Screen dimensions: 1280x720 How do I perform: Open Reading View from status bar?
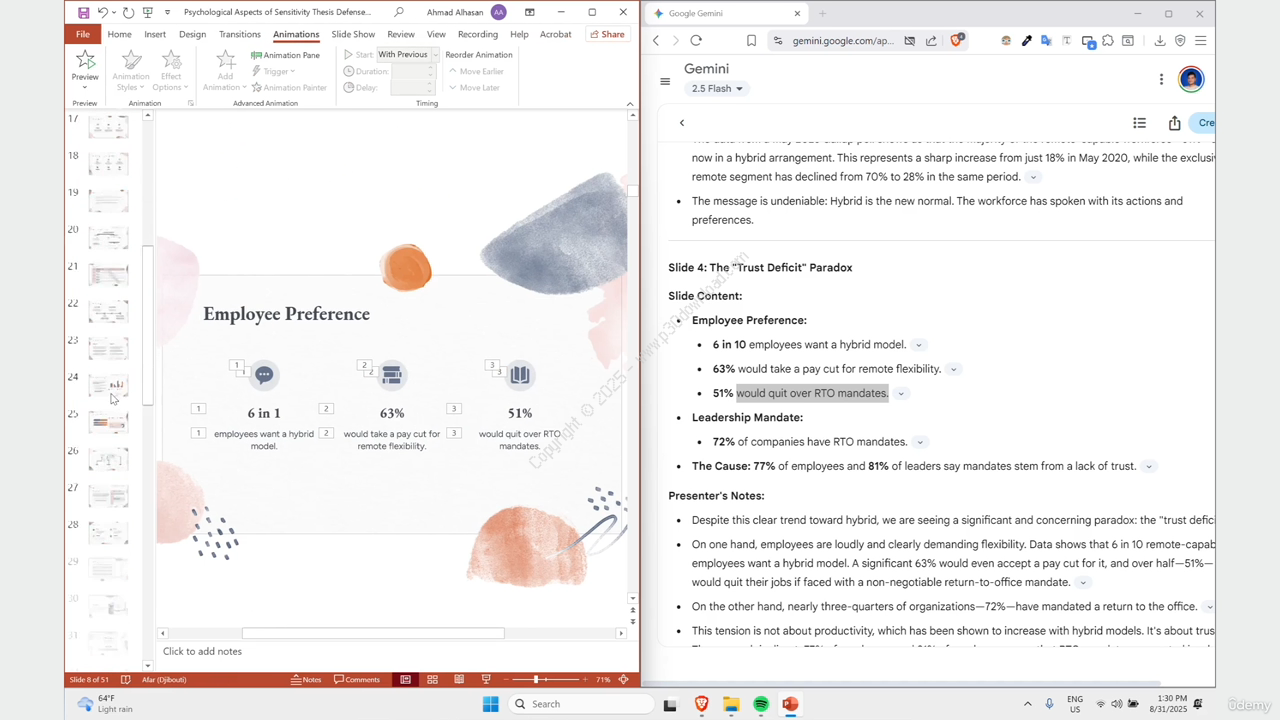[458, 680]
